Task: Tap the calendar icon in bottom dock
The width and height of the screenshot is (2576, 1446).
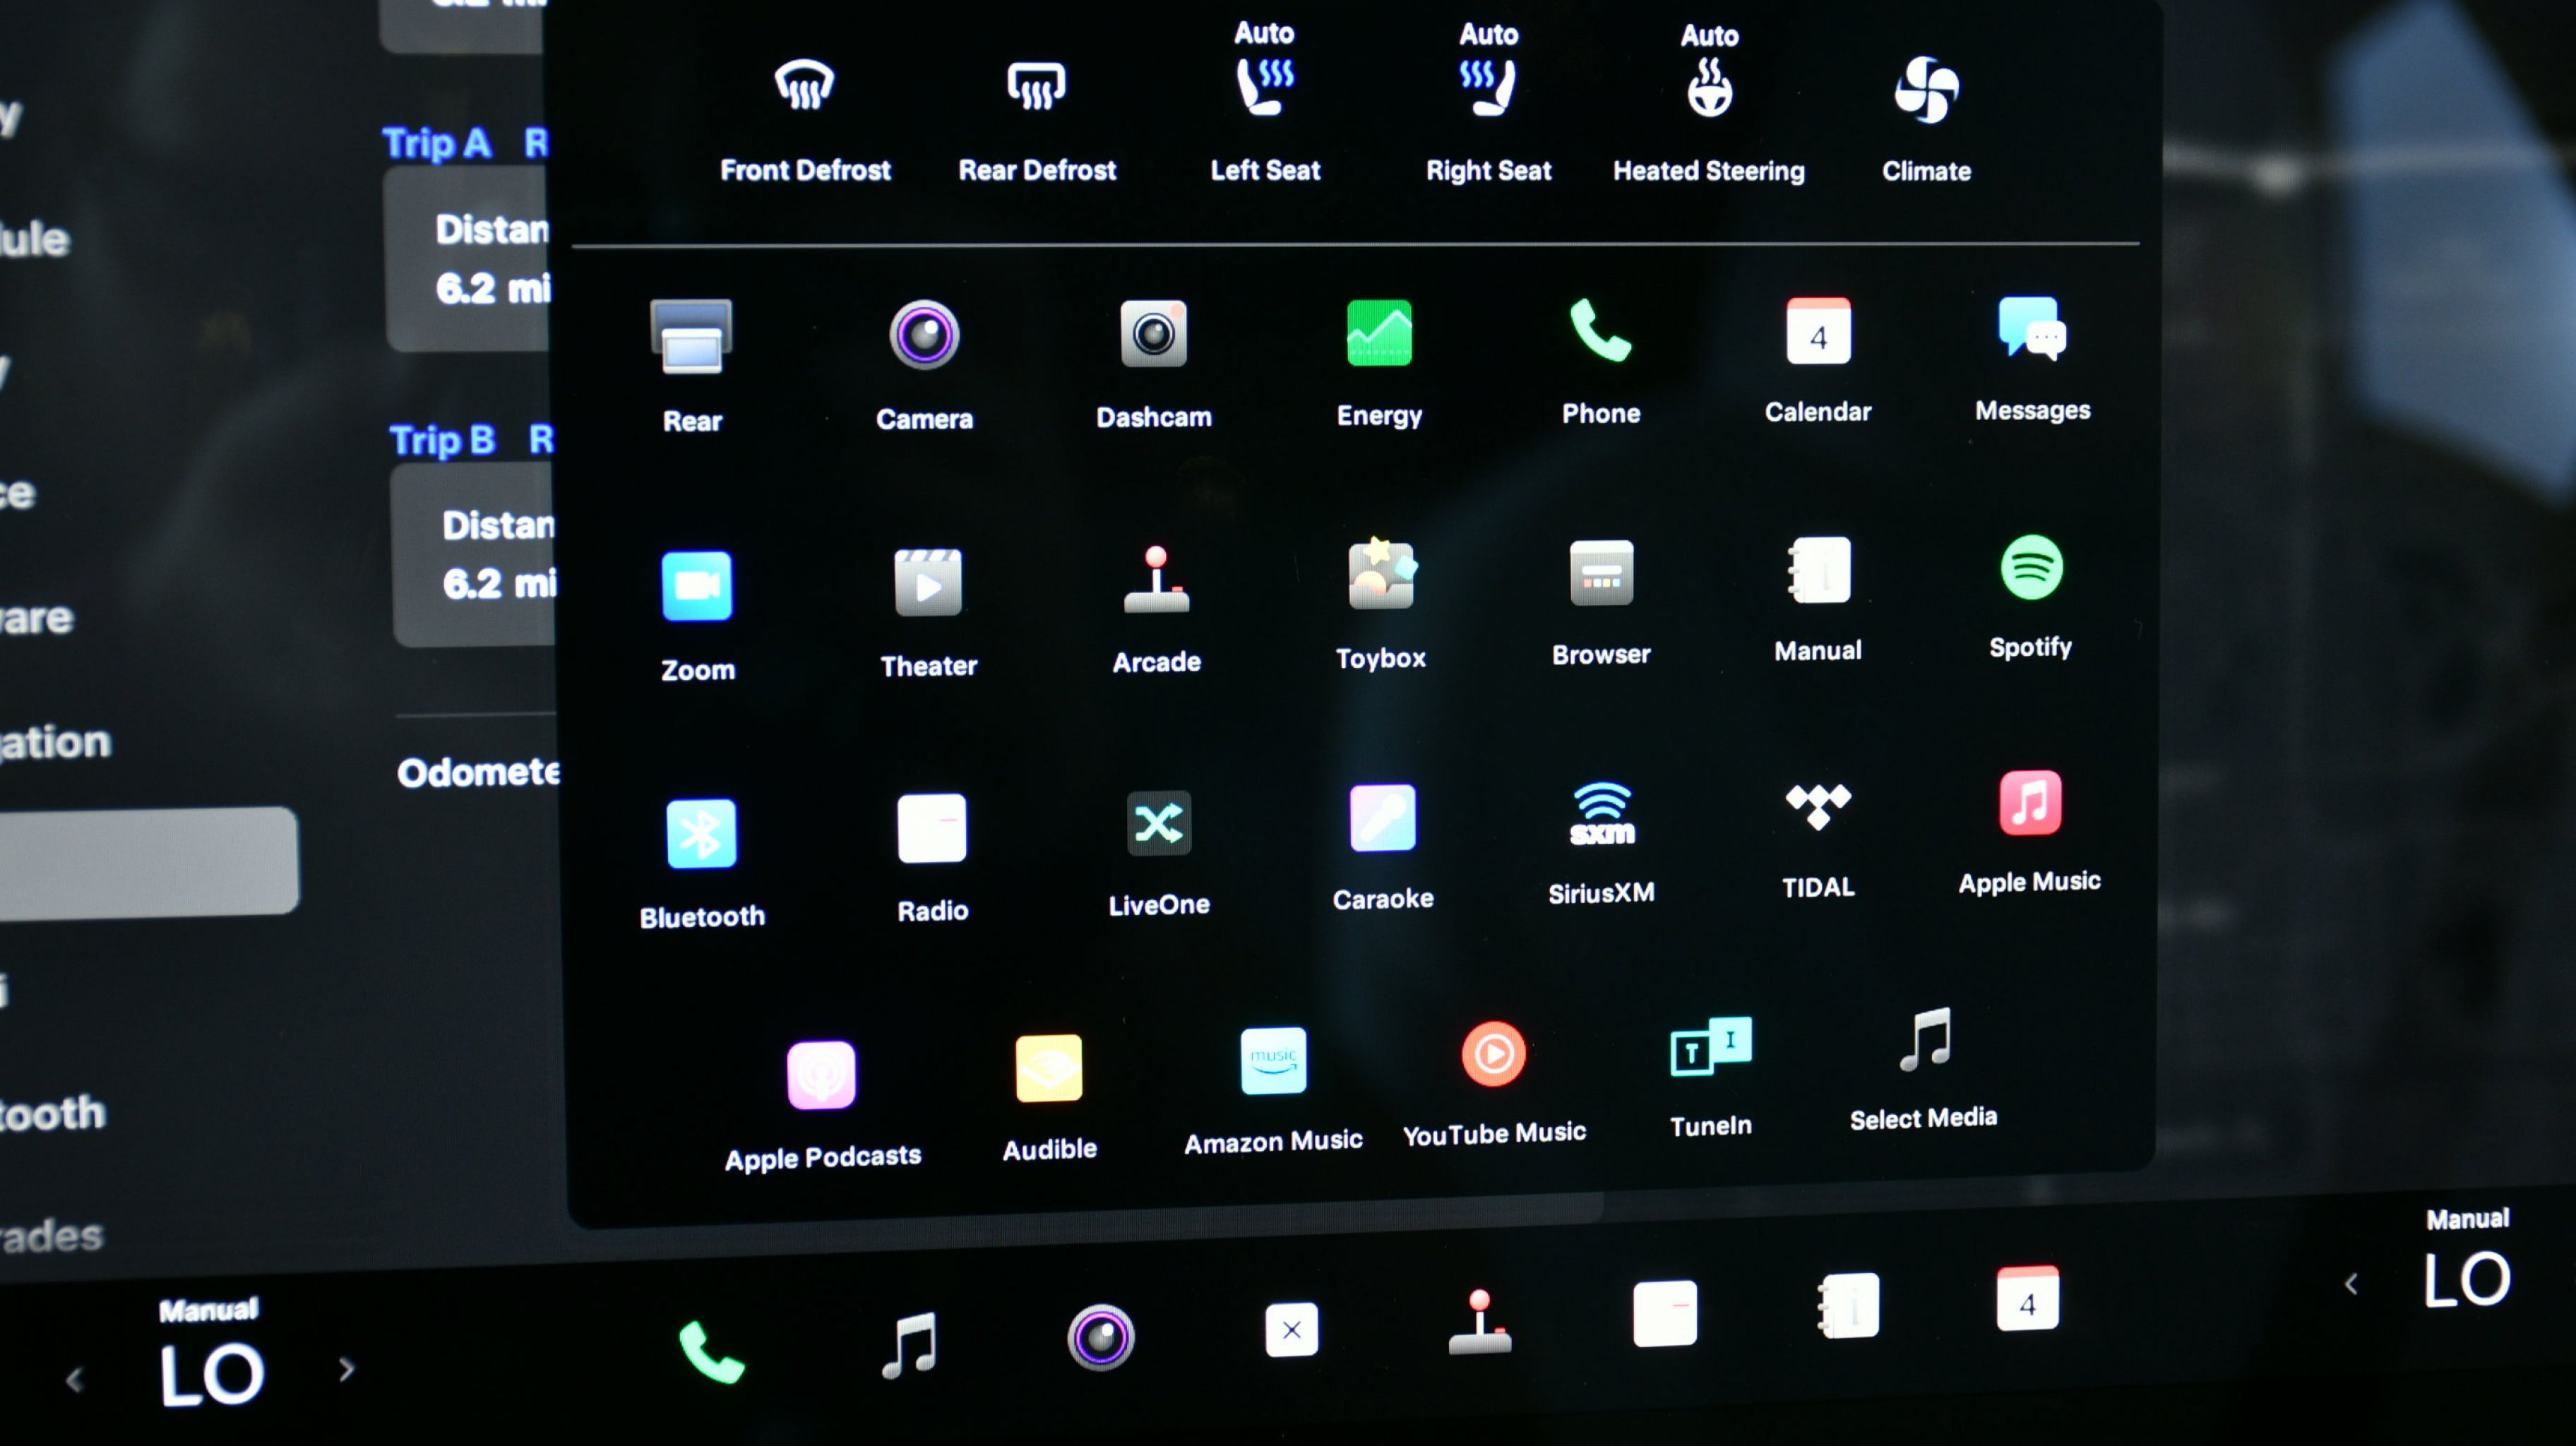Action: click(x=2027, y=1298)
